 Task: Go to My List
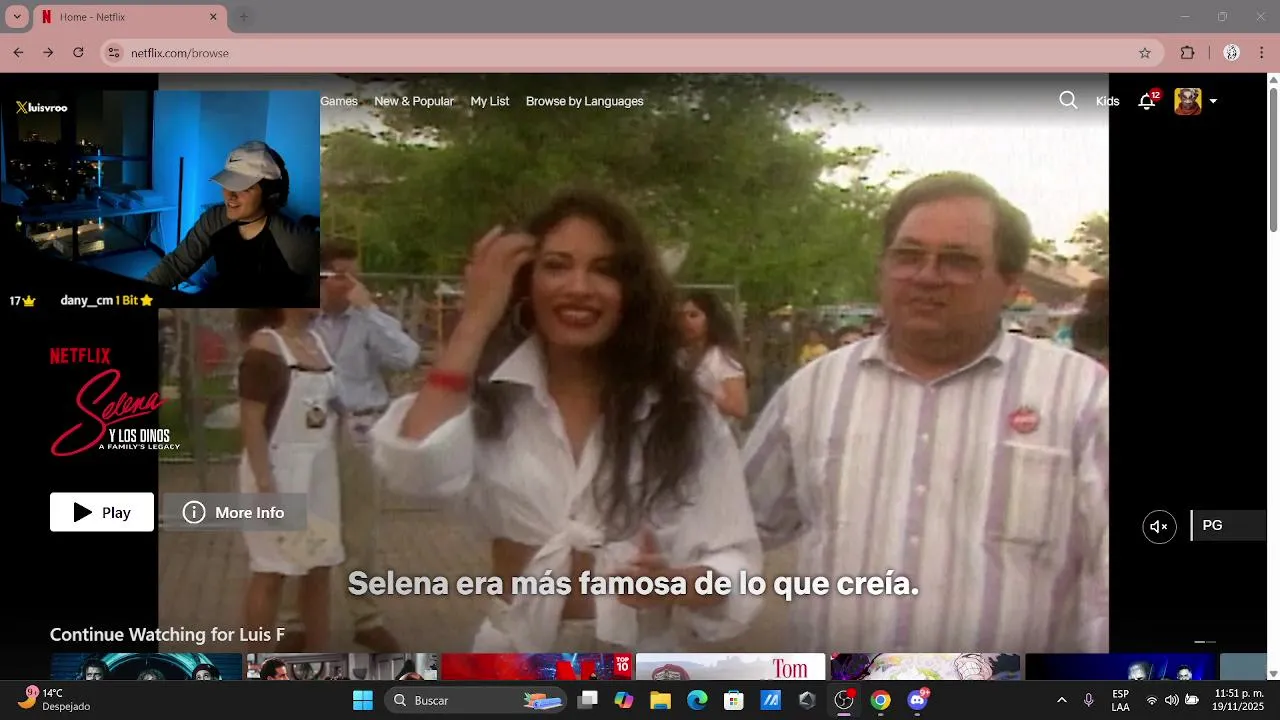(x=490, y=101)
